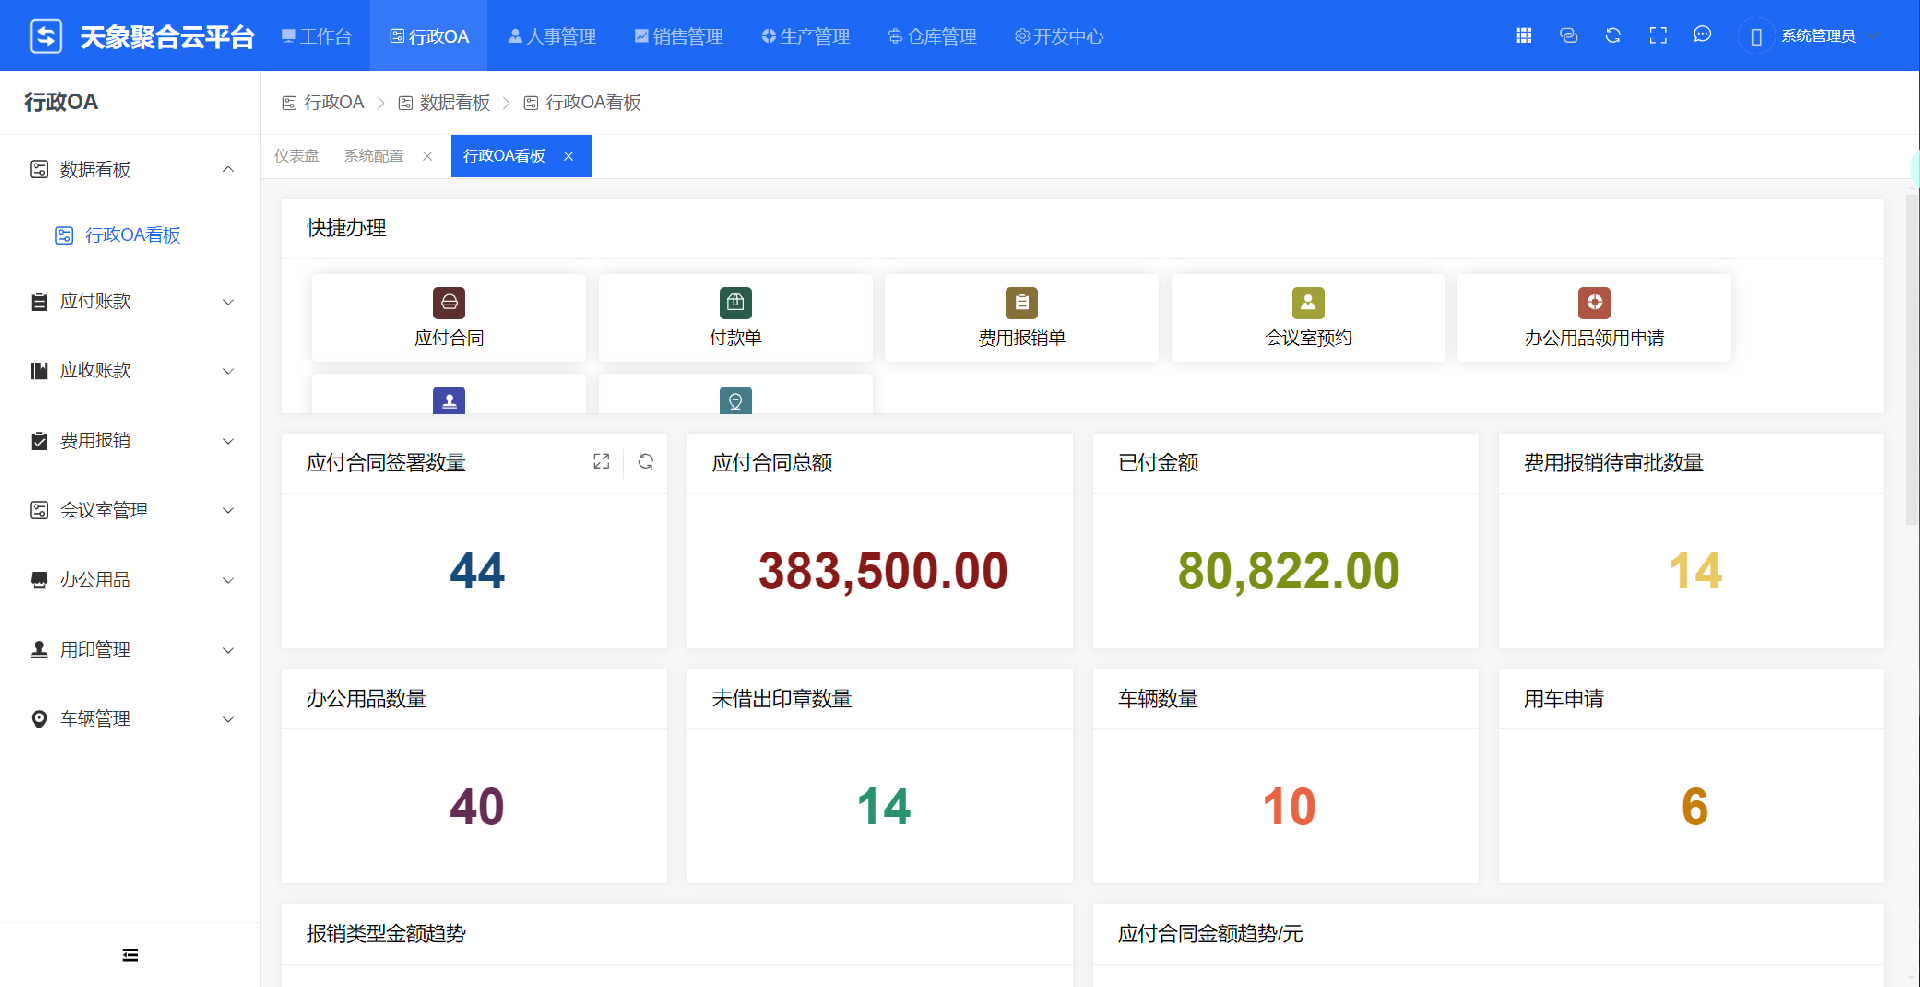The height and width of the screenshot is (987, 1920).
Task: Click the 行政OA看板 breadcrumb link
Action: click(583, 102)
